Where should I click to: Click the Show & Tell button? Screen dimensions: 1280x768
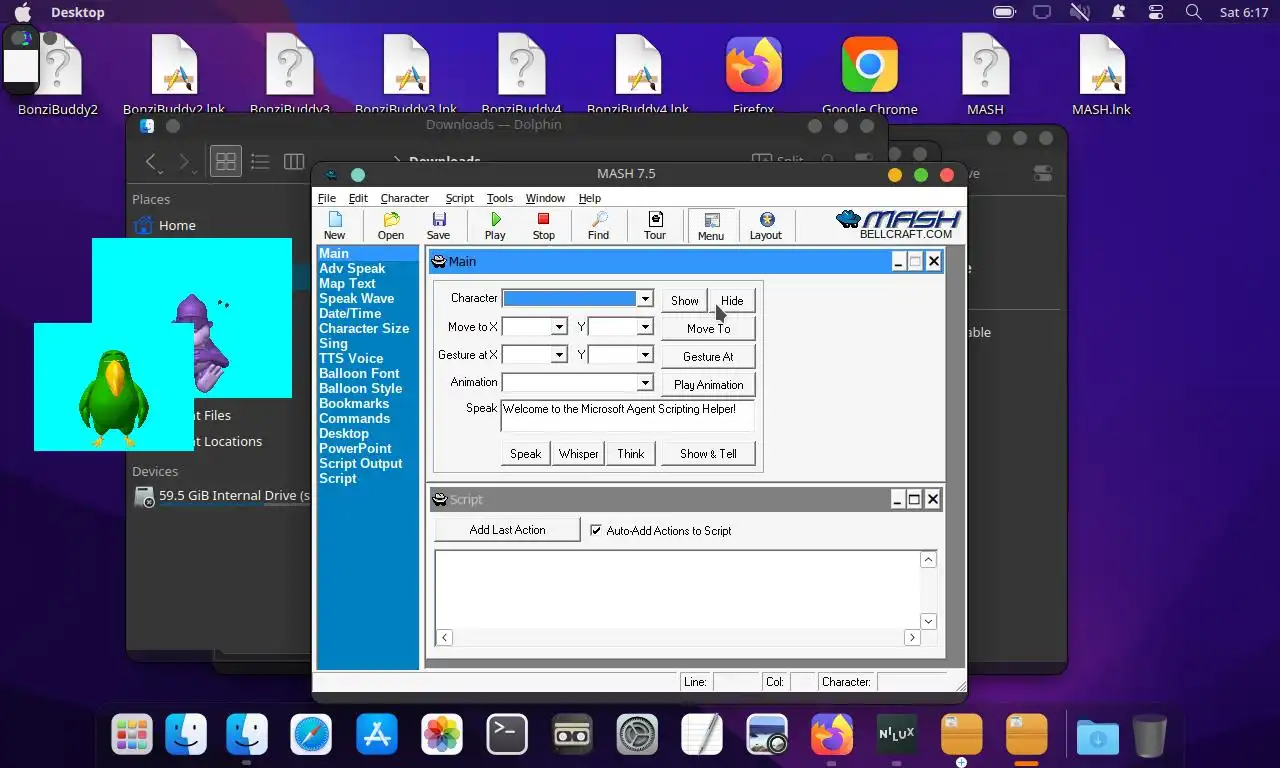708,453
